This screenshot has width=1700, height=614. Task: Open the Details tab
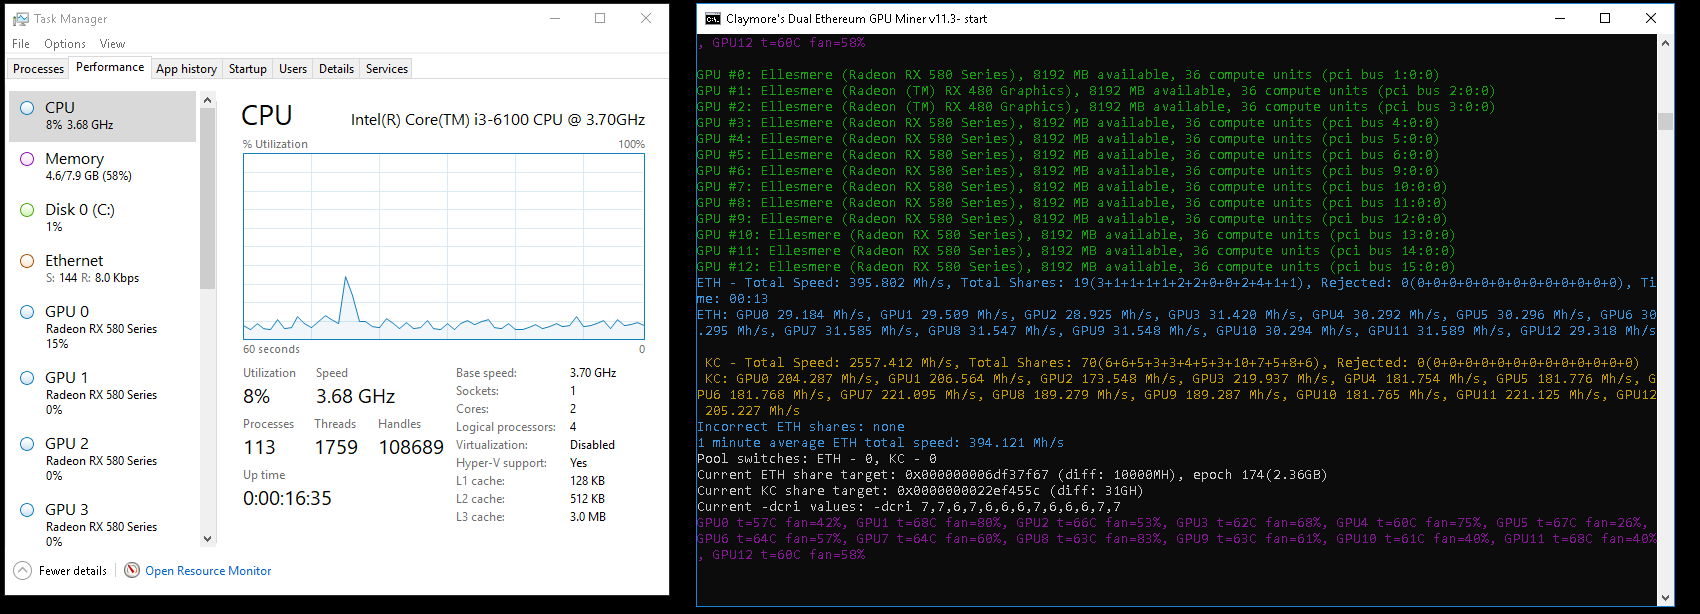336,69
